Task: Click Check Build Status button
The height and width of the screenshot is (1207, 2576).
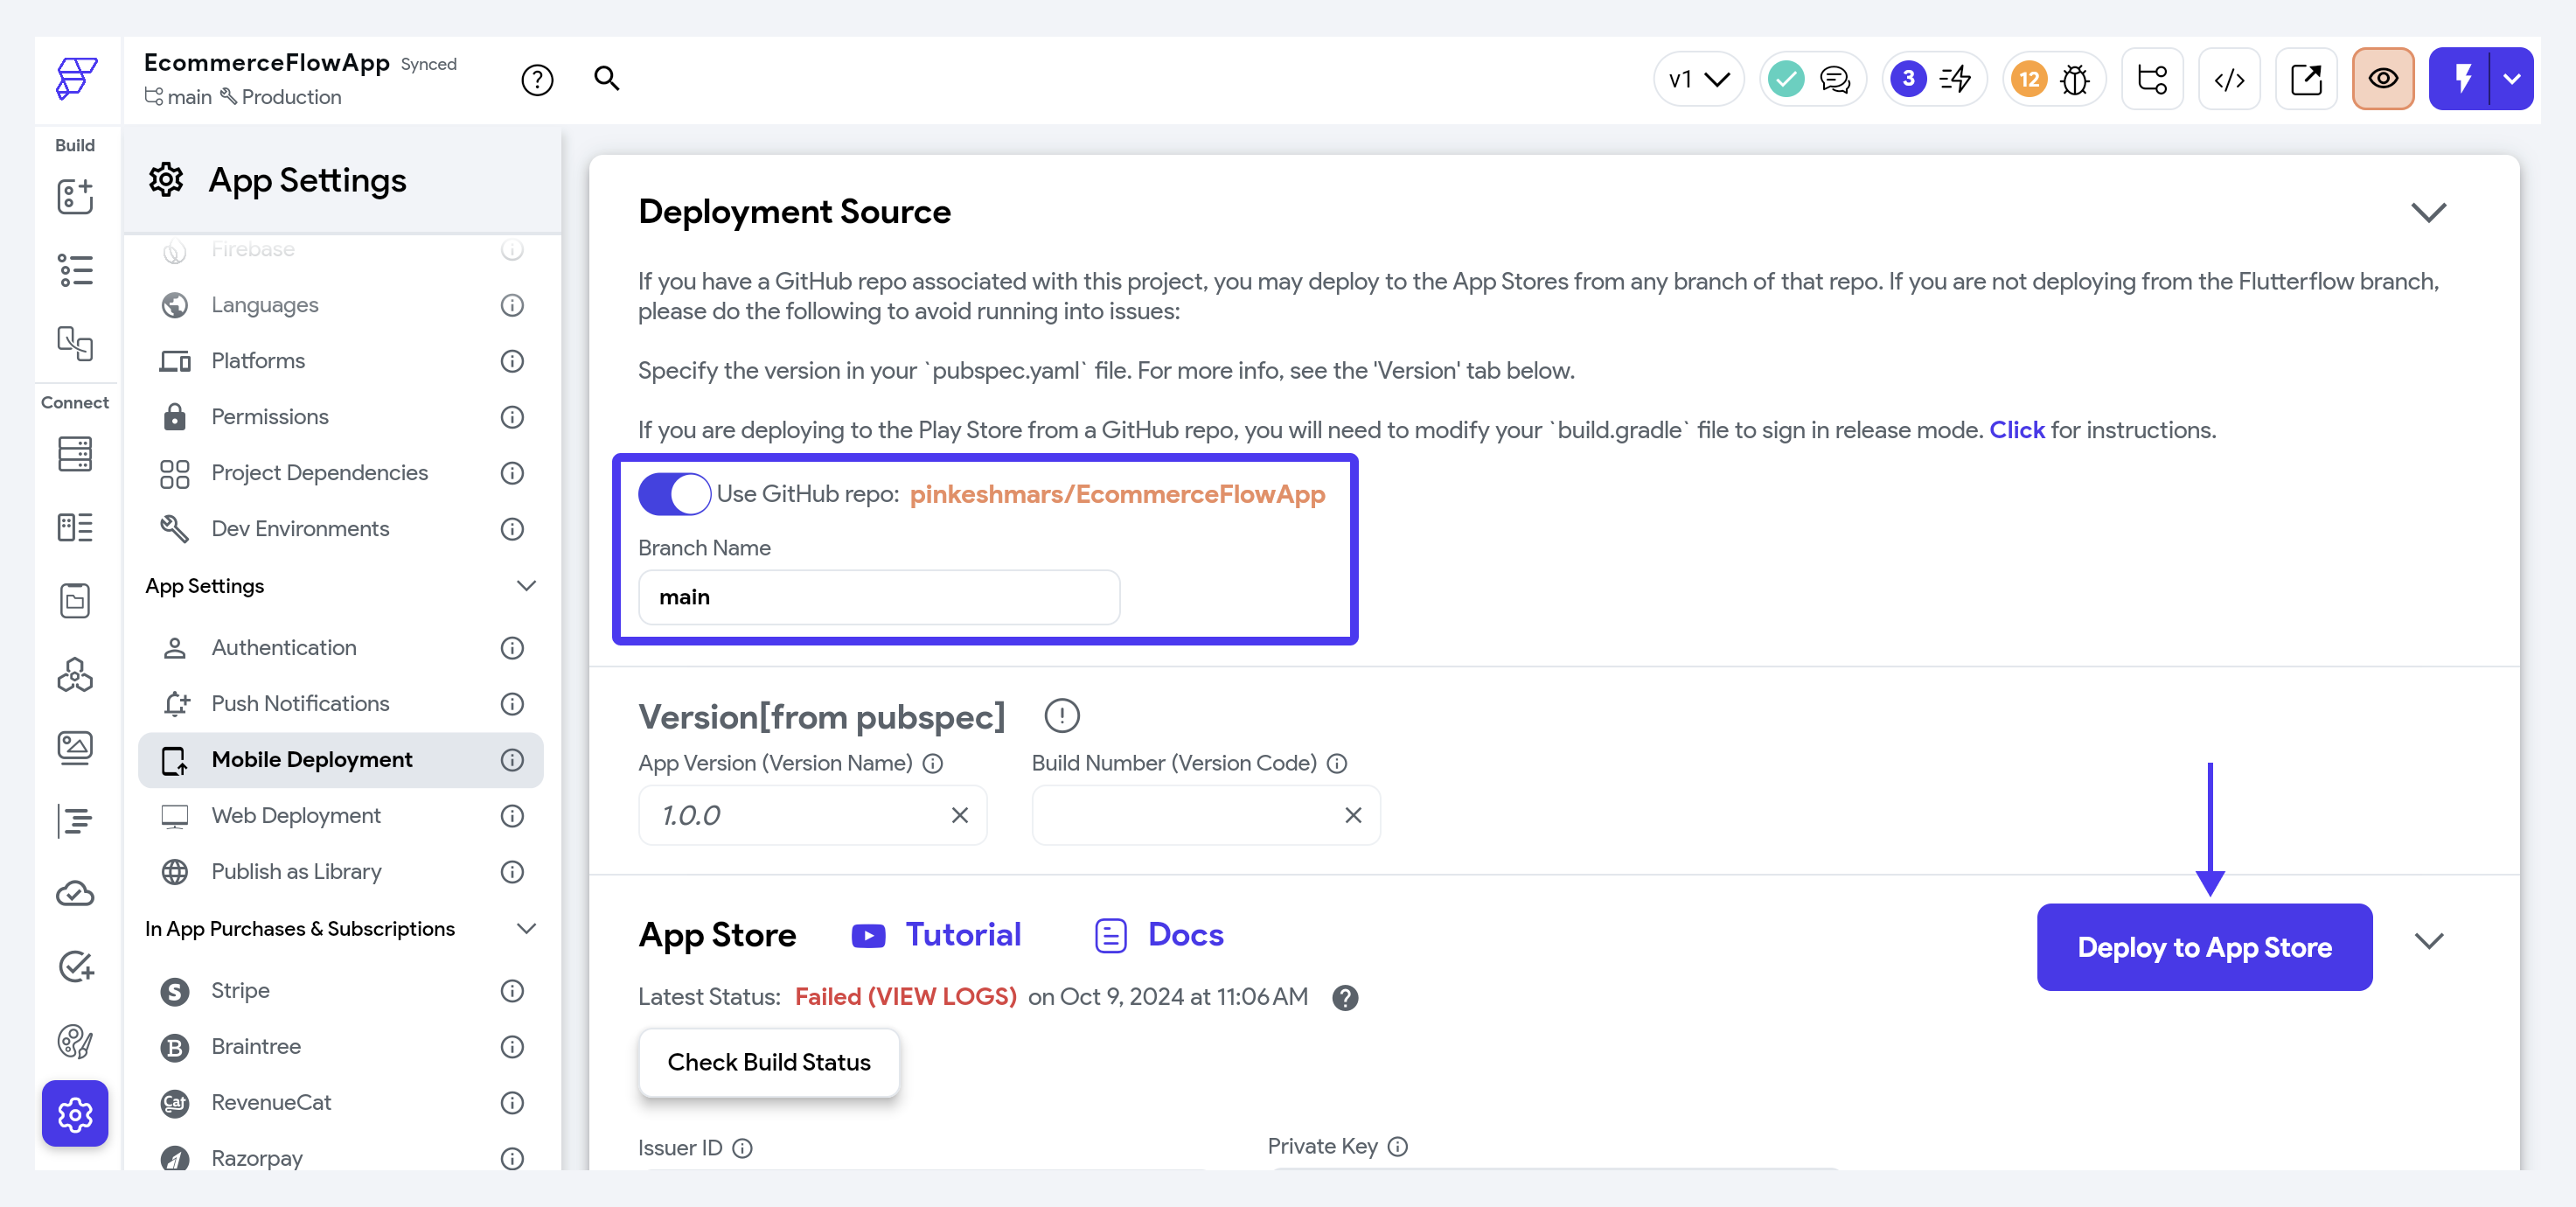Action: tap(768, 1062)
